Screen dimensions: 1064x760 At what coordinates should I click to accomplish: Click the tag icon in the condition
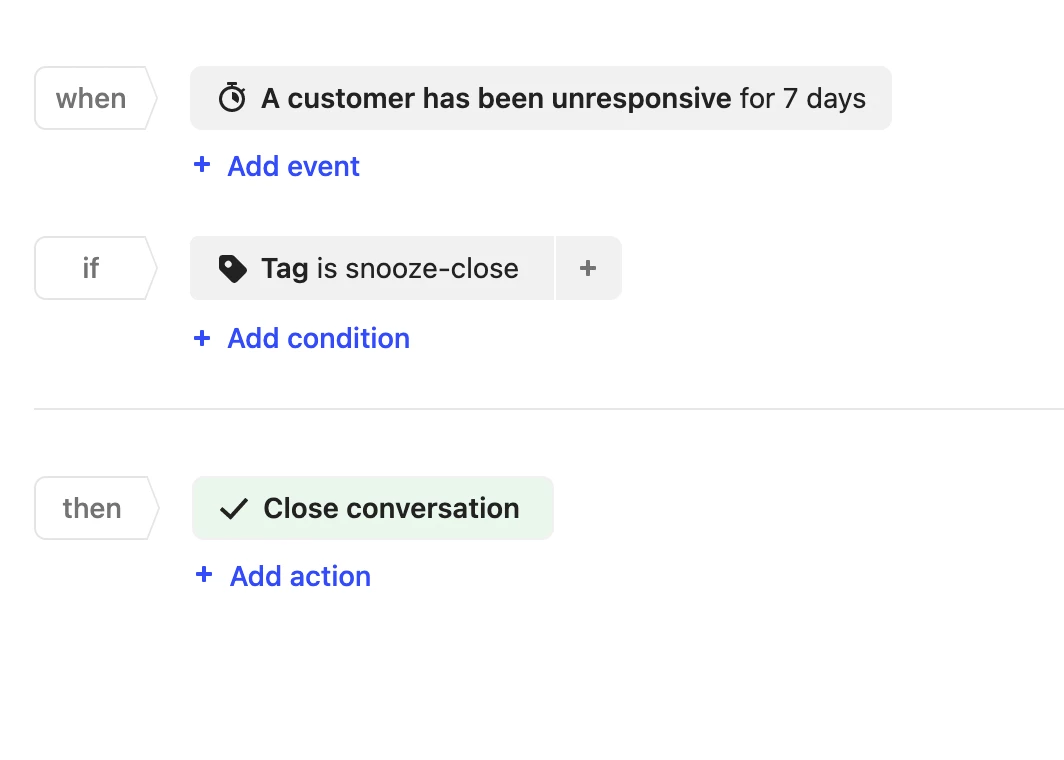tap(233, 269)
